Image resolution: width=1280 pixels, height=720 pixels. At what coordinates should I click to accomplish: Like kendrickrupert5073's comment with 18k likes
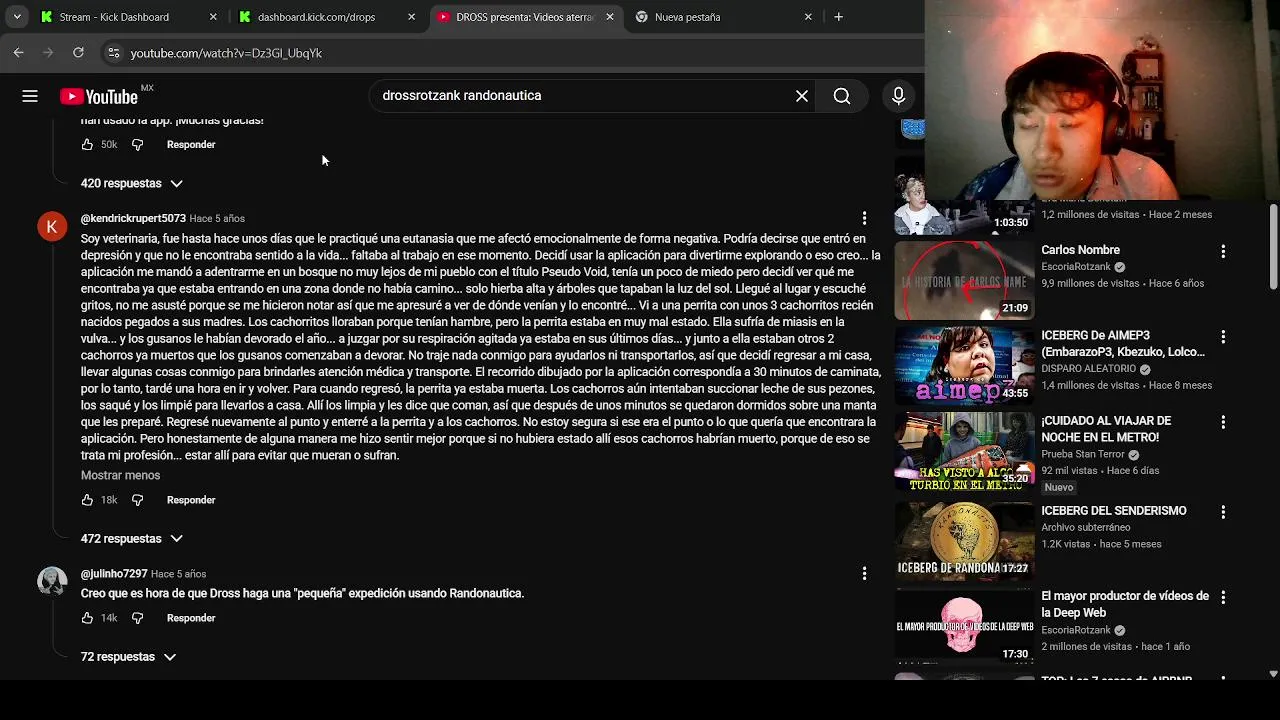[87, 500]
